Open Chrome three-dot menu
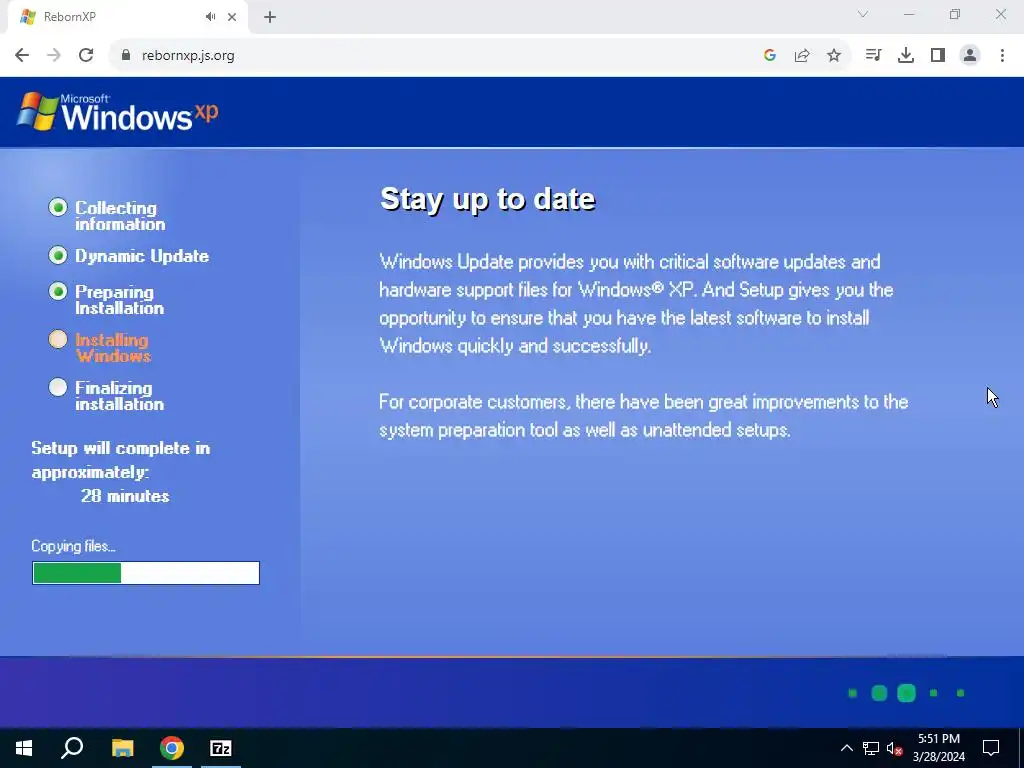The height and width of the screenshot is (768, 1024). [1002, 55]
